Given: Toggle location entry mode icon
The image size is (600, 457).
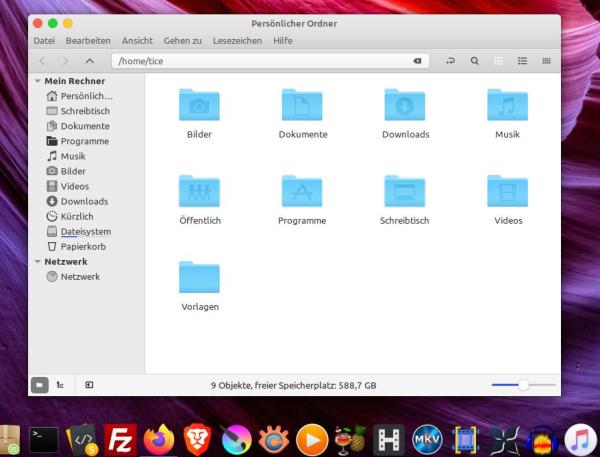Looking at the screenshot, I should pos(451,61).
